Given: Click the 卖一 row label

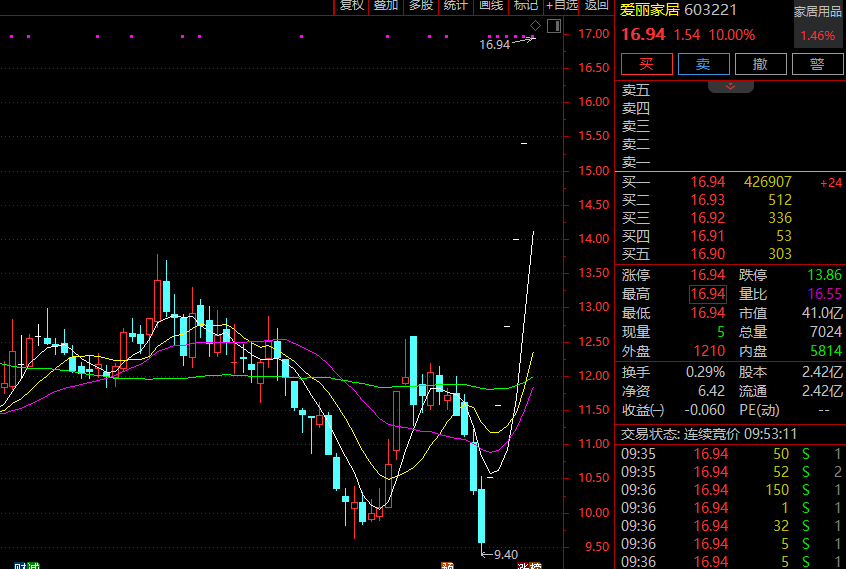Looking at the screenshot, I should coord(636,162).
